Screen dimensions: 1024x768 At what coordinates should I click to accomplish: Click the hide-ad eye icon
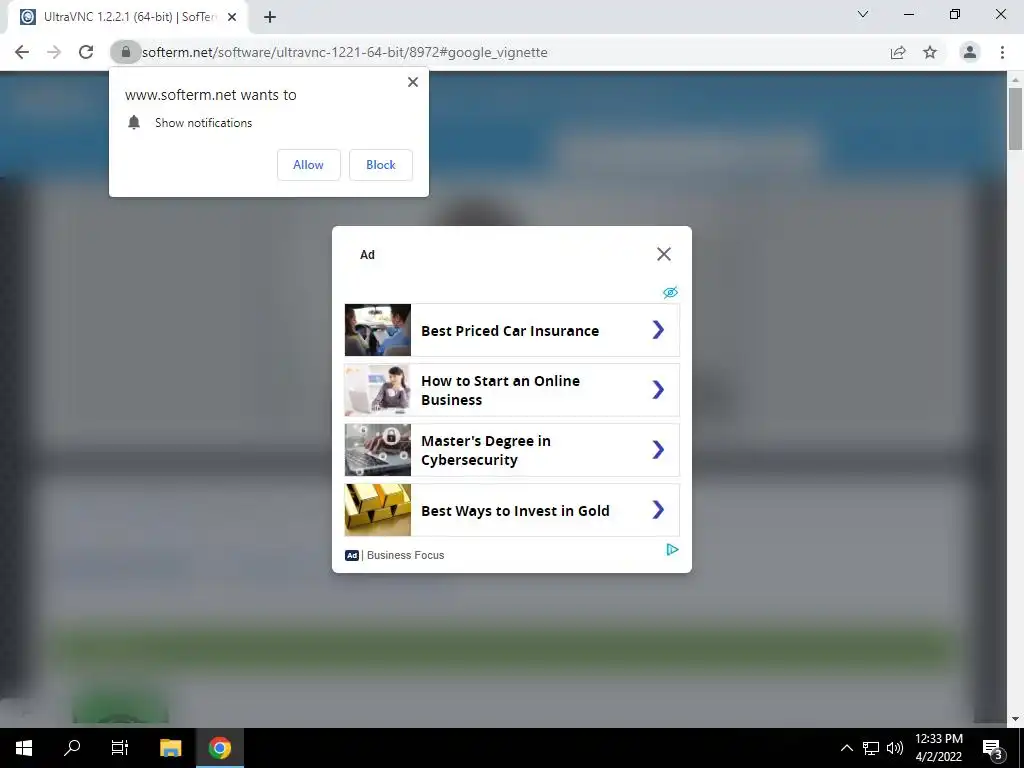670,292
